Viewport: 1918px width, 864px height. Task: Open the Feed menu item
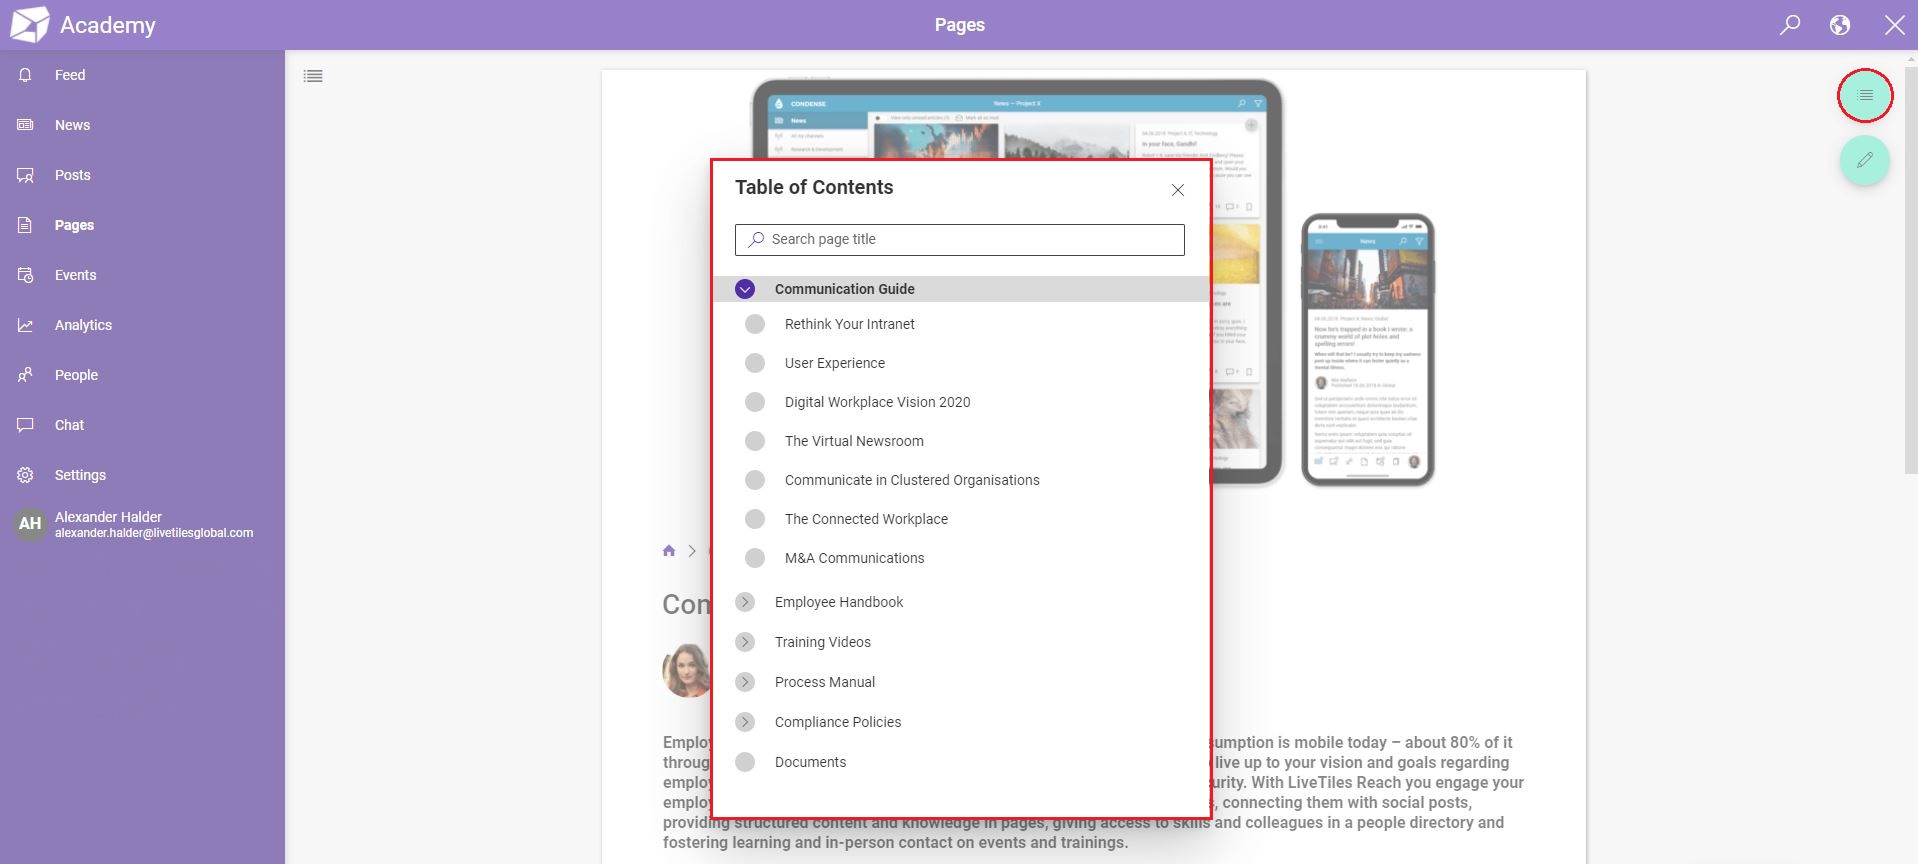70,75
